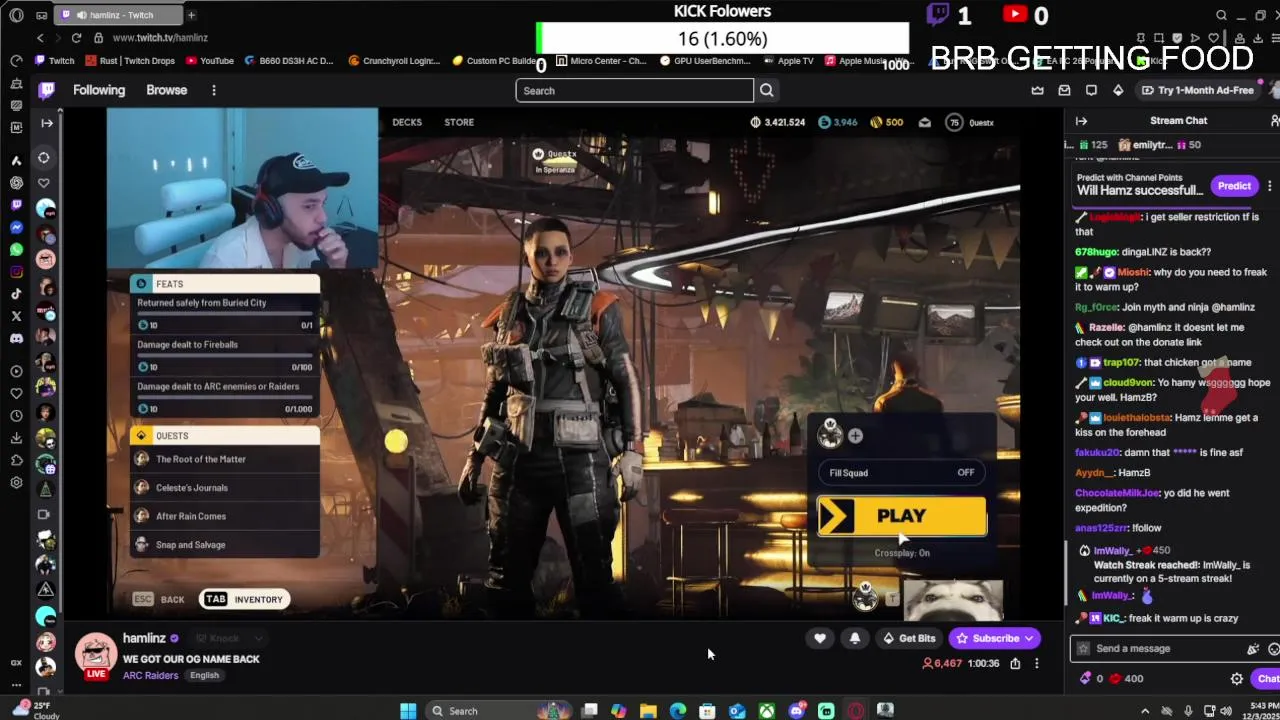This screenshot has height=720, width=1280.
Task: Open WhatsApp in the Opera sidebar
Action: coord(16,249)
